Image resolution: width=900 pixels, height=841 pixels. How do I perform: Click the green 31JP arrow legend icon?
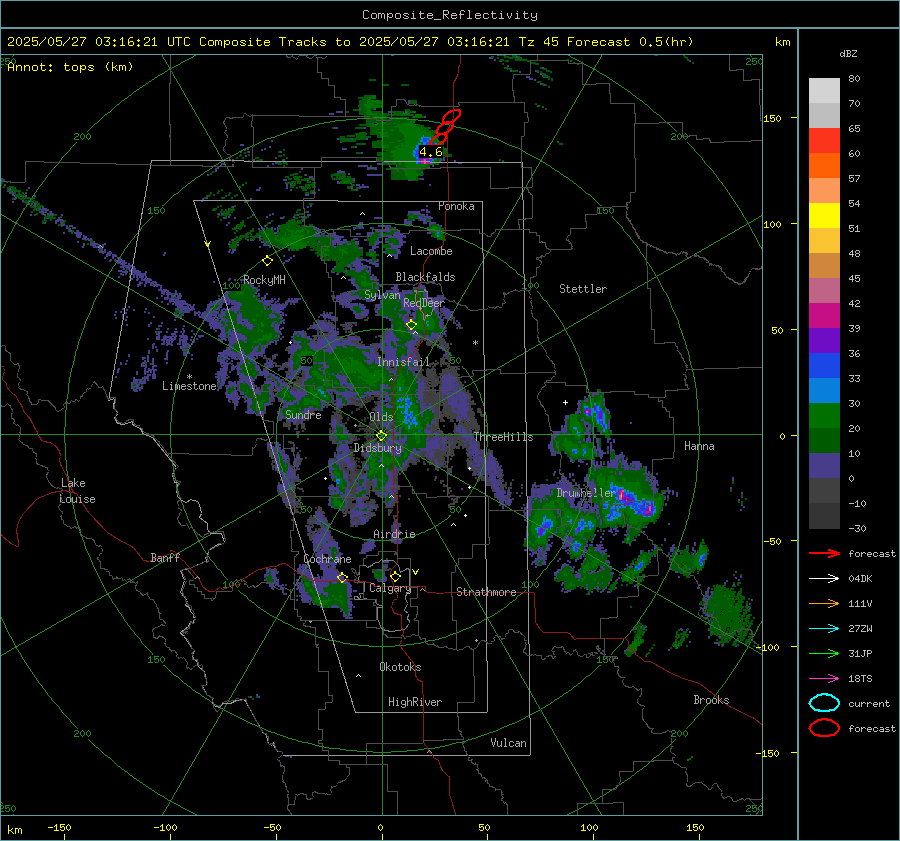click(824, 653)
